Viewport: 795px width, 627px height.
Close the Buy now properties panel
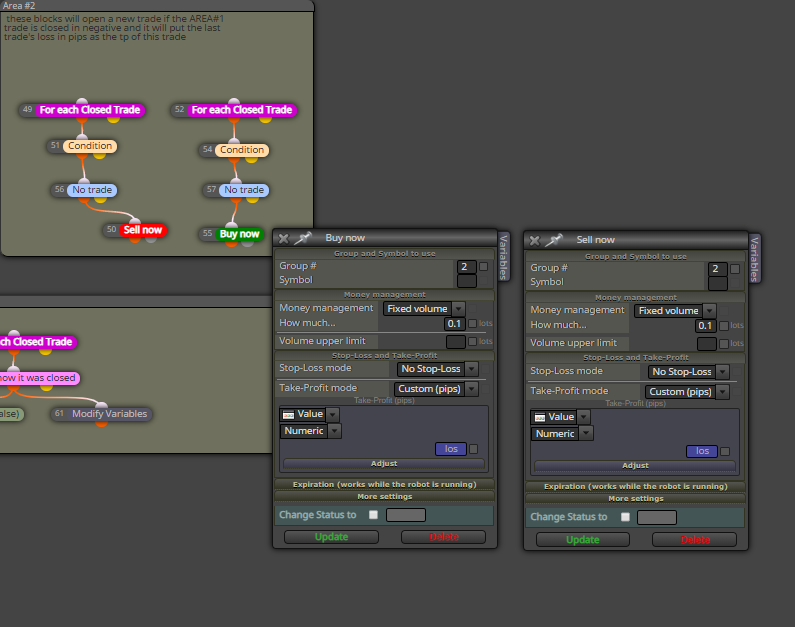(x=283, y=238)
